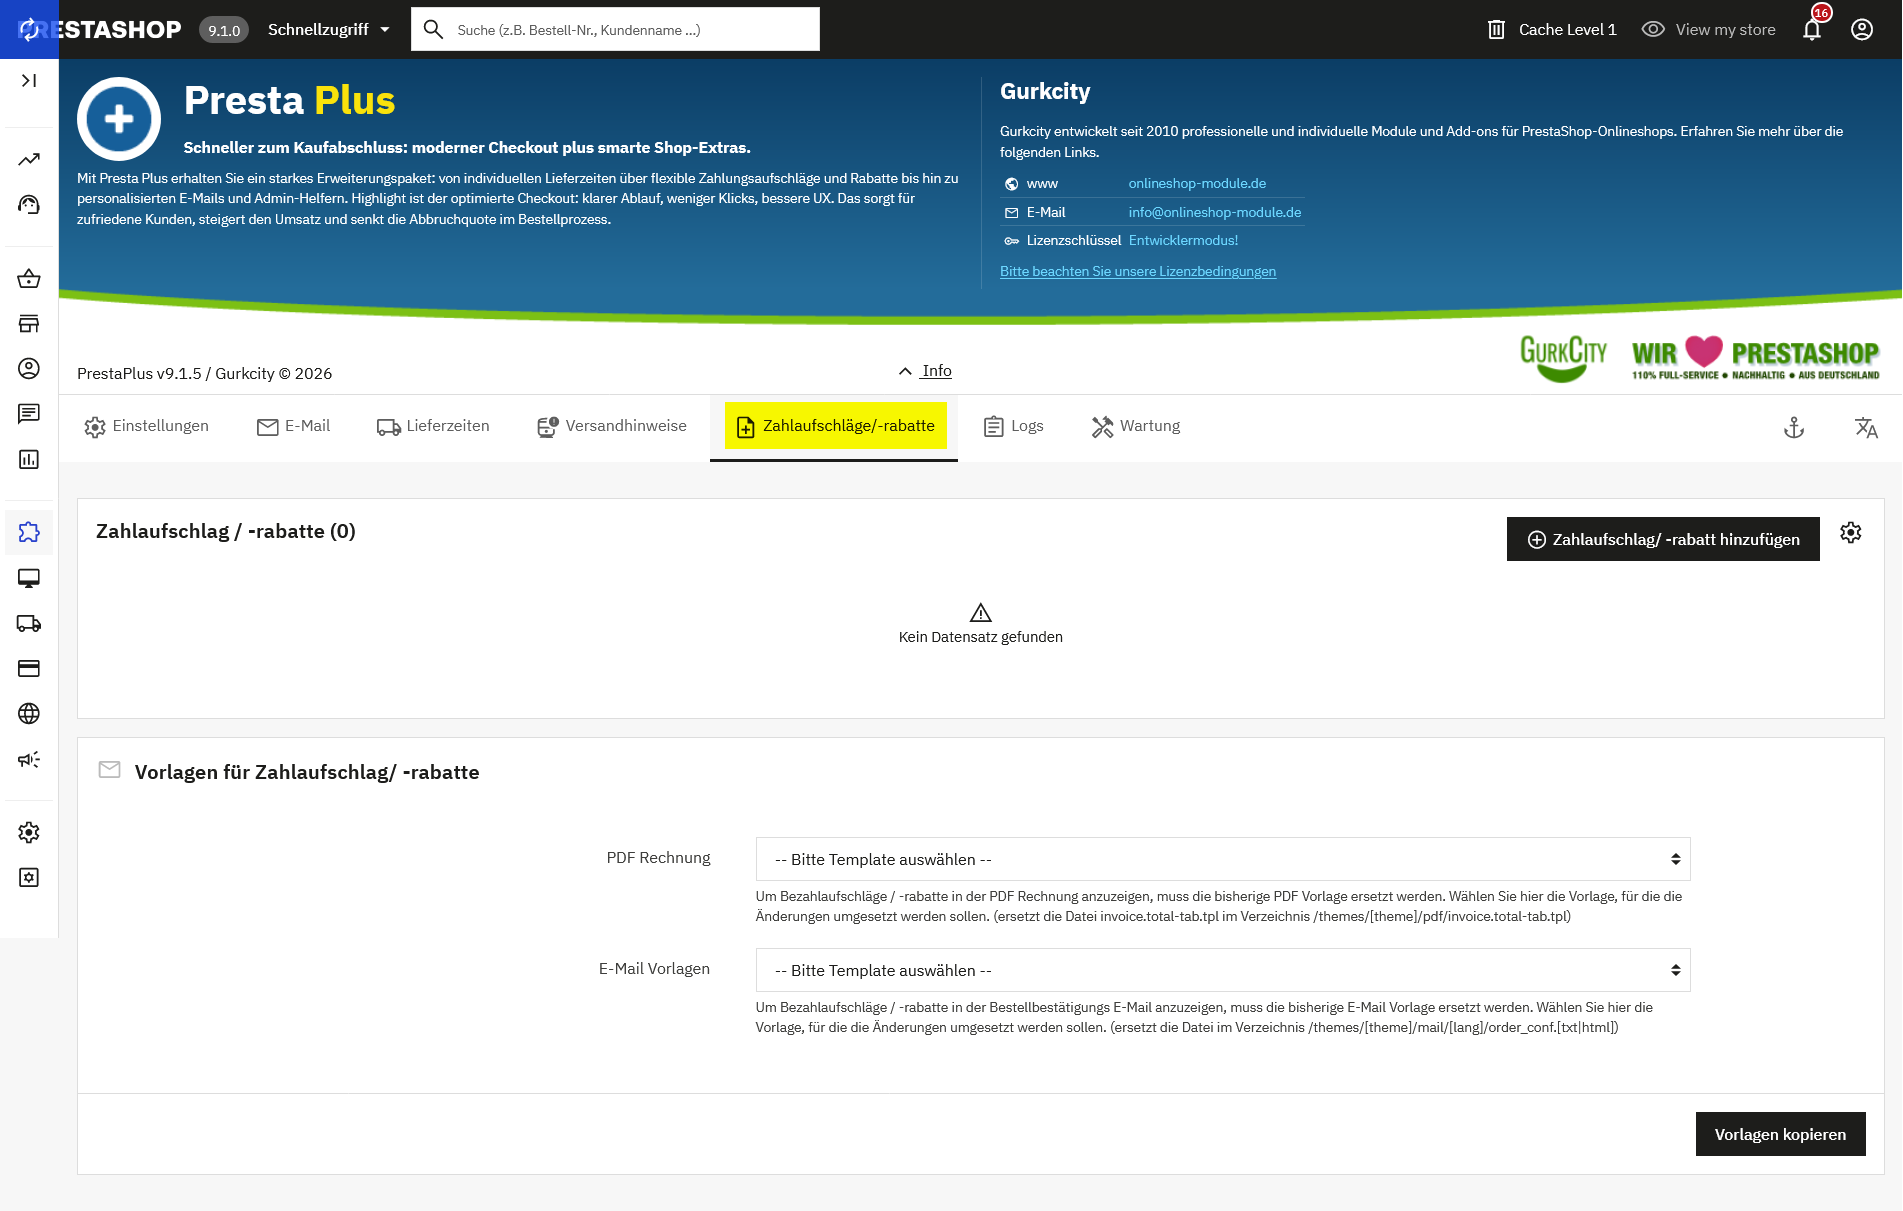The image size is (1903, 1211).
Task: Open Modules via the puzzle-piece sidebar icon
Action: 29,532
